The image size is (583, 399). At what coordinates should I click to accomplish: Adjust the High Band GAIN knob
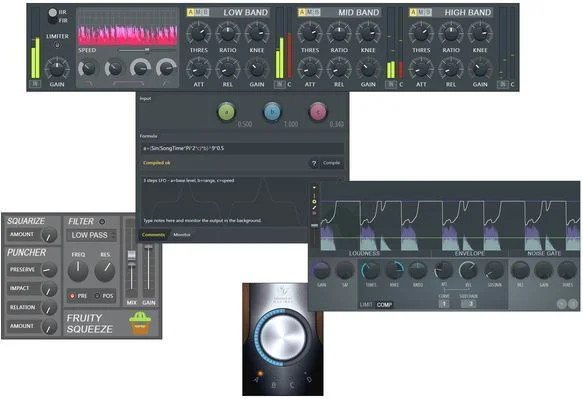click(480, 68)
